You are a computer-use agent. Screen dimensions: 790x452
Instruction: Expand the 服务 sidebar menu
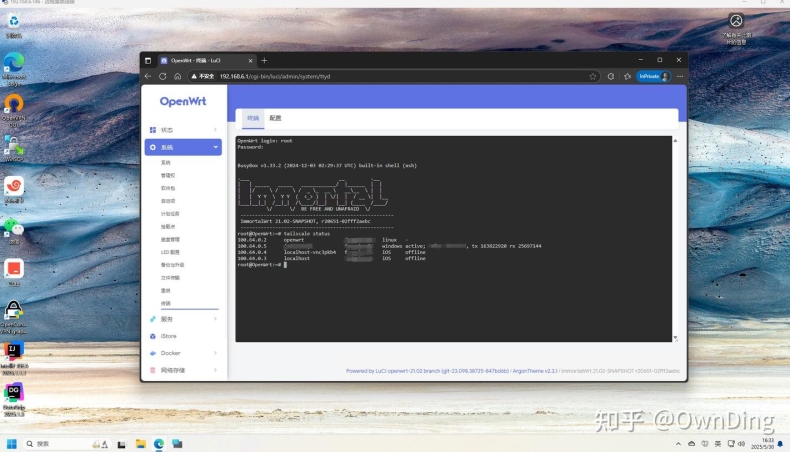coord(215,319)
